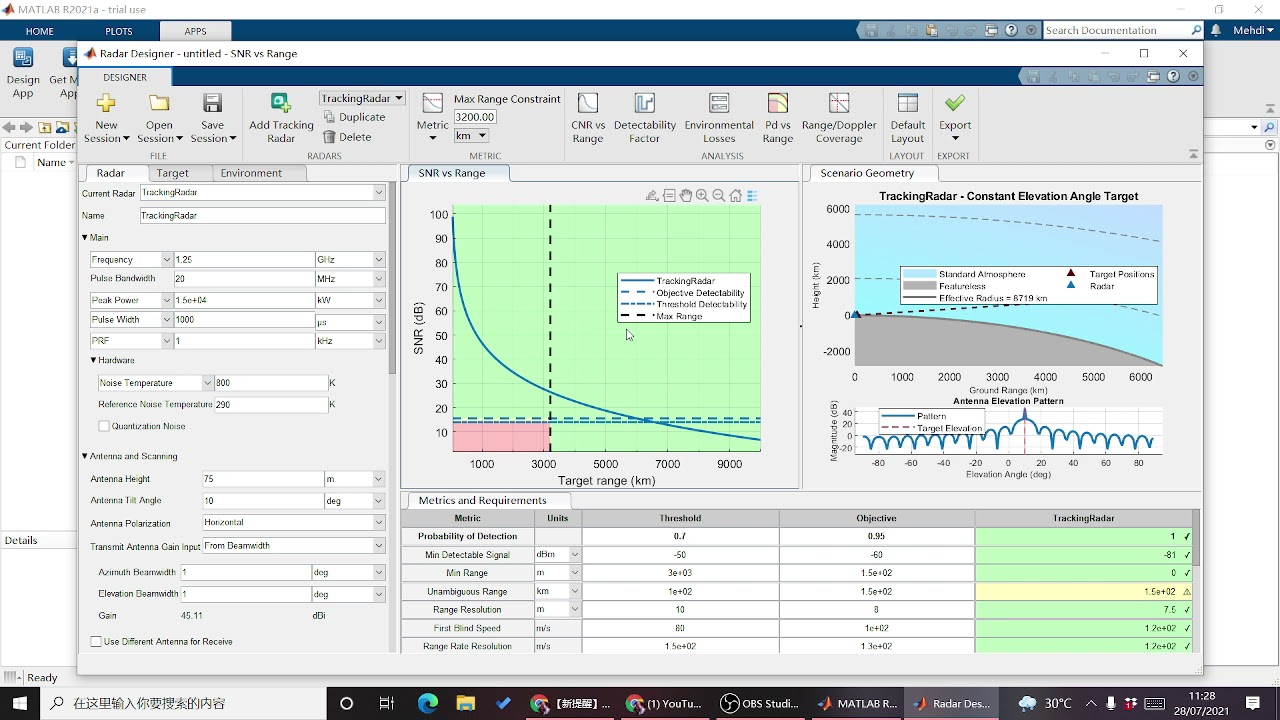Select the SNR vs Range tab
This screenshot has width=1280, height=720.
click(456, 173)
